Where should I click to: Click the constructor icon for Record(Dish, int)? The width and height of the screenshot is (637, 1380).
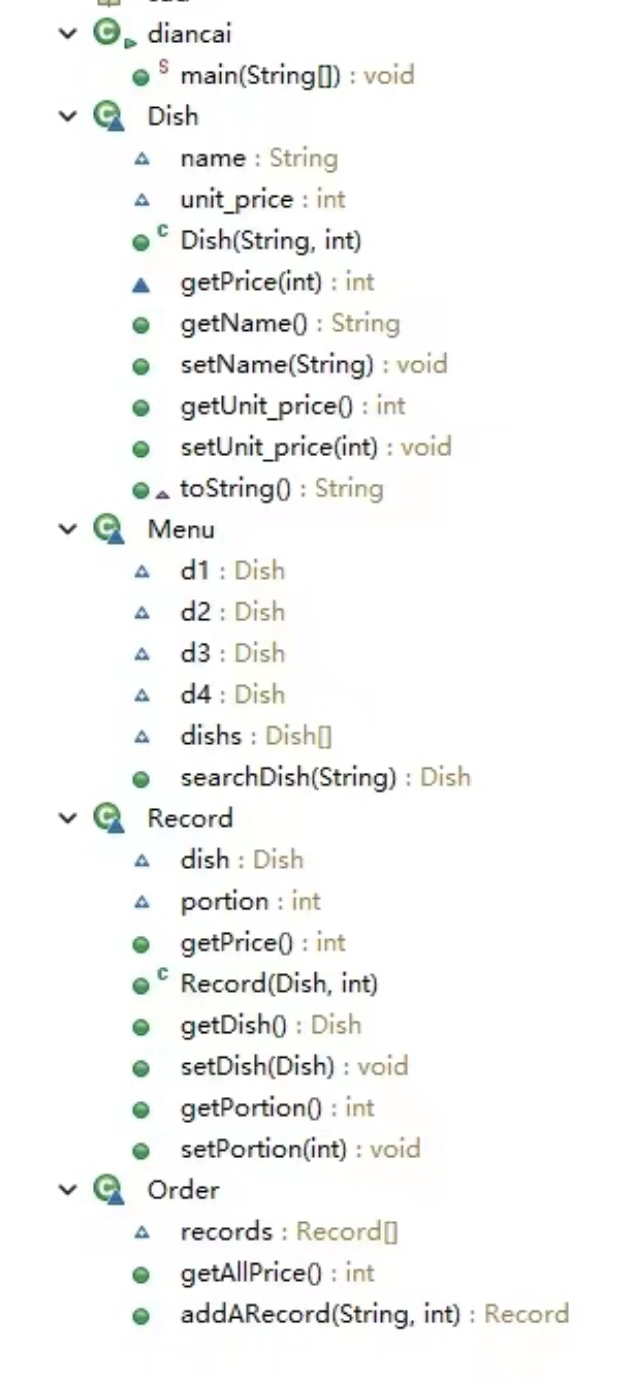click(x=141, y=985)
